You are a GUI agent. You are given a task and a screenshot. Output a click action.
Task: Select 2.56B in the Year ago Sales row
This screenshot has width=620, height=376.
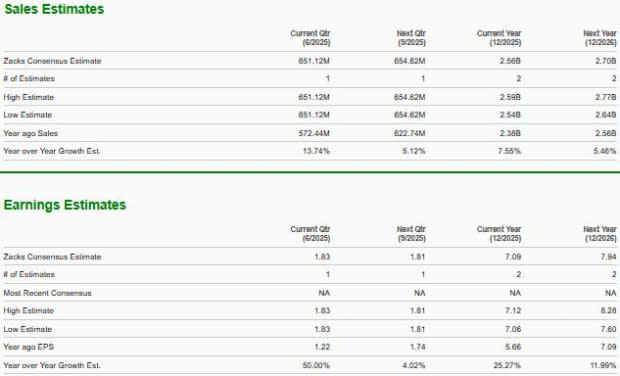(x=606, y=133)
